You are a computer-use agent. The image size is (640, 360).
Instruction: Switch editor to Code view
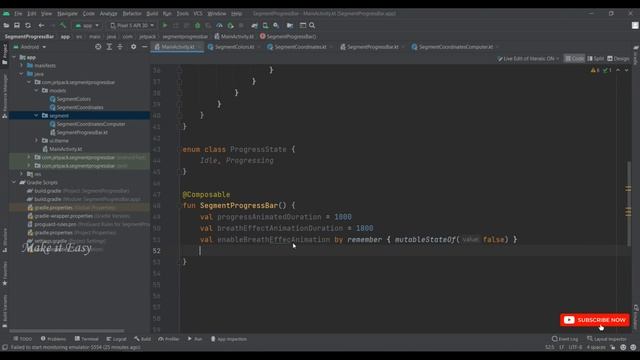coord(574,59)
